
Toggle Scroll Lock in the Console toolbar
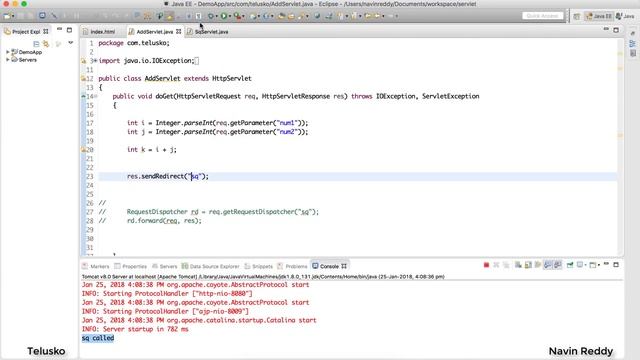click(x=528, y=265)
